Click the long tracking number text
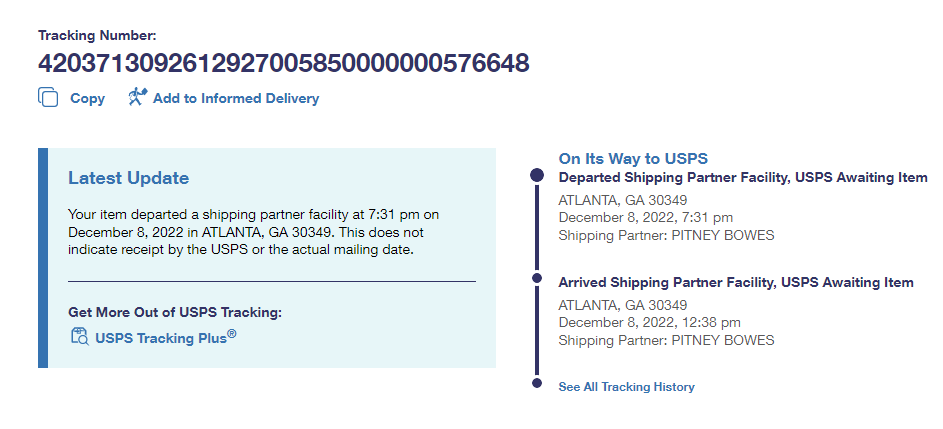The width and height of the screenshot is (943, 429). click(283, 63)
